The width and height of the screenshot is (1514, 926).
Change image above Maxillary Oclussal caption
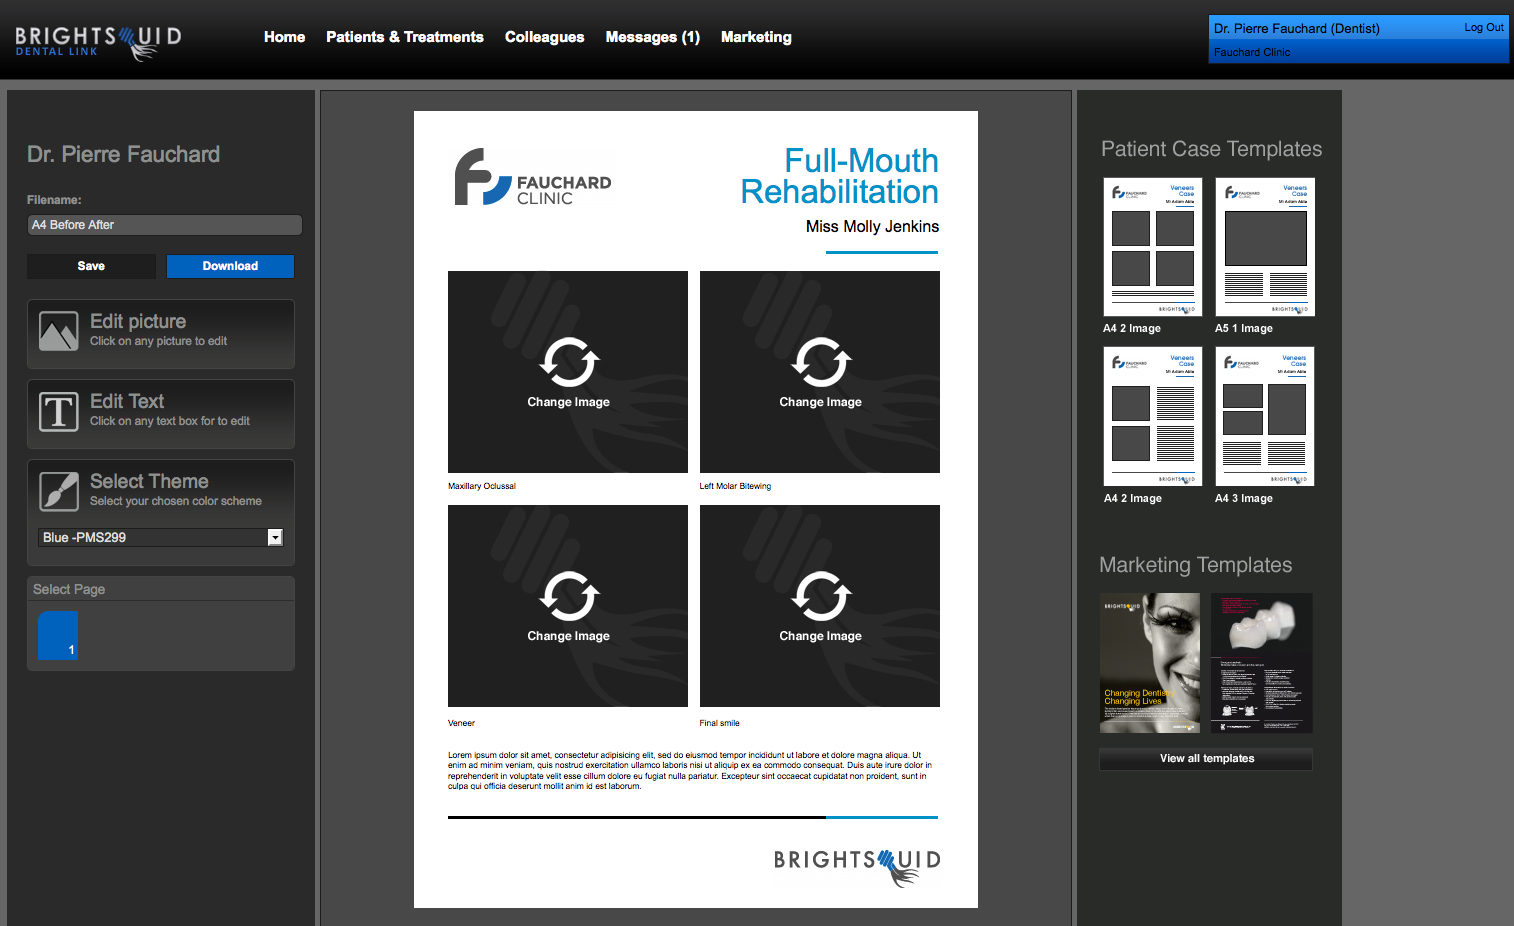[568, 372]
